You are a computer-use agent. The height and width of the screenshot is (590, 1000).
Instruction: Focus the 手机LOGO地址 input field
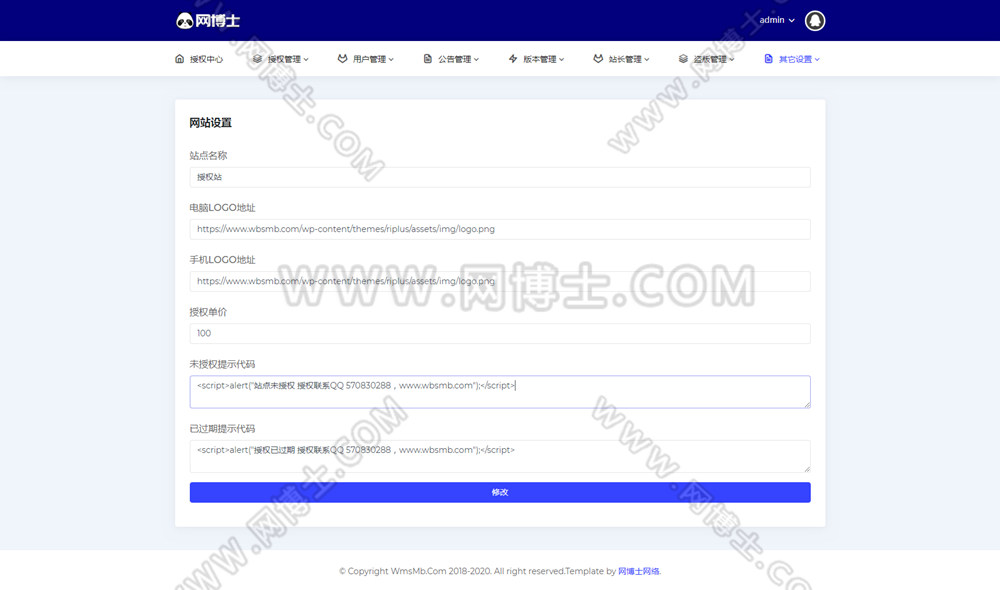click(x=500, y=281)
